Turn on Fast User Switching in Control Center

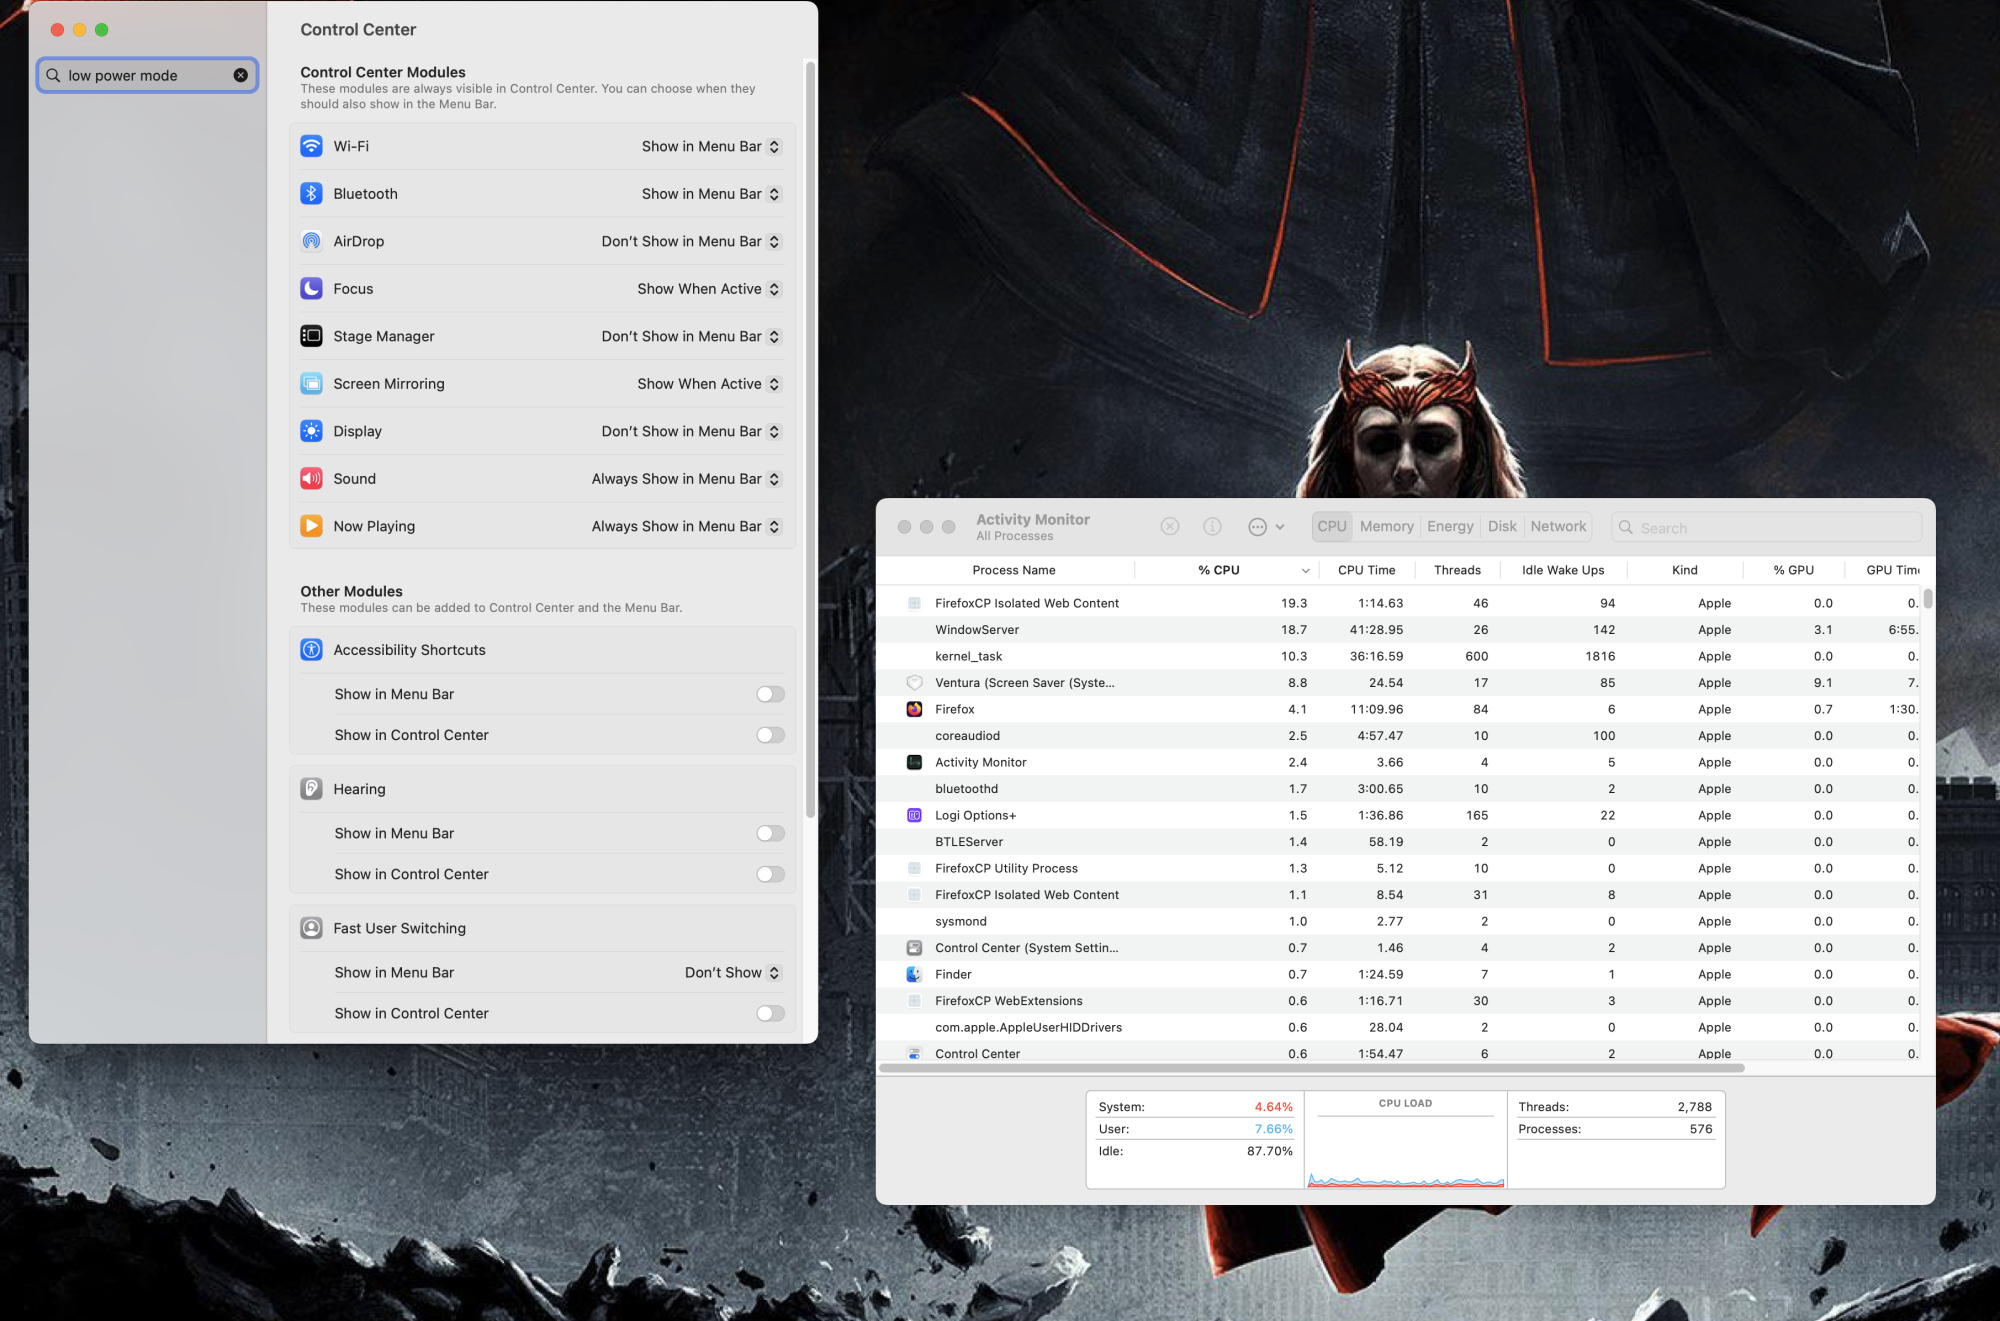[770, 1013]
